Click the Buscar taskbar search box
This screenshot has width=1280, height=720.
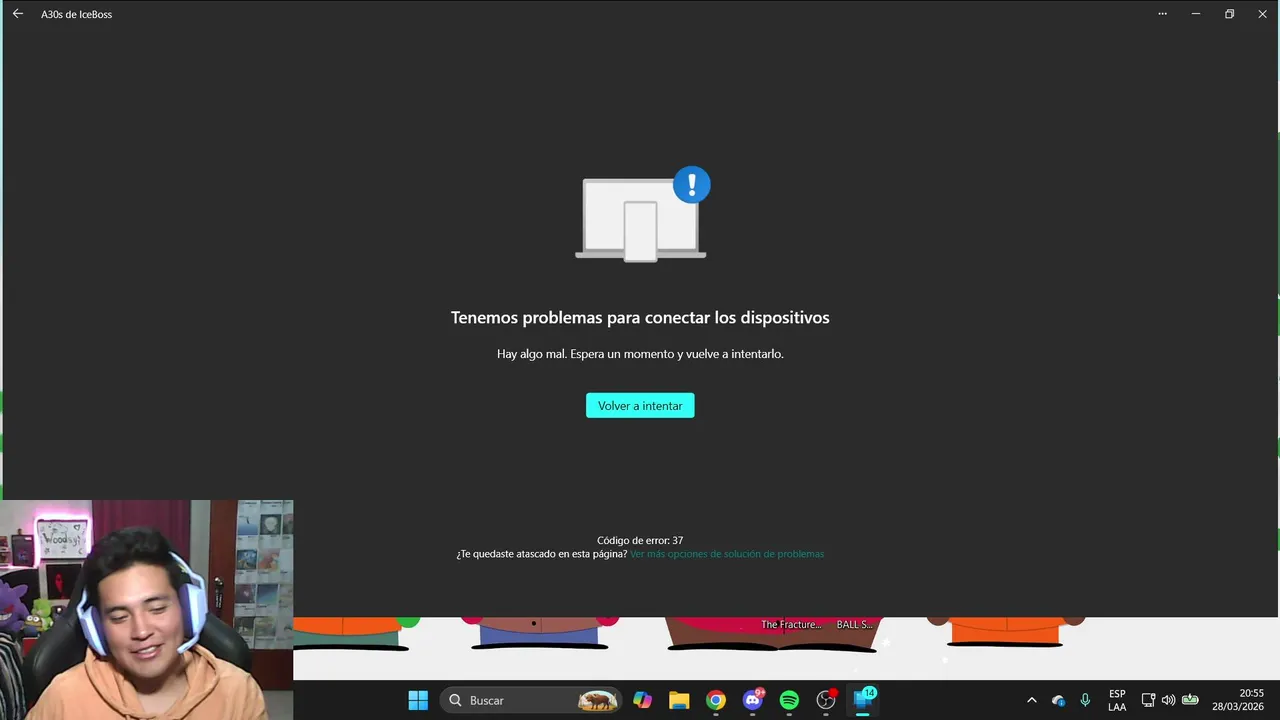[x=530, y=700]
